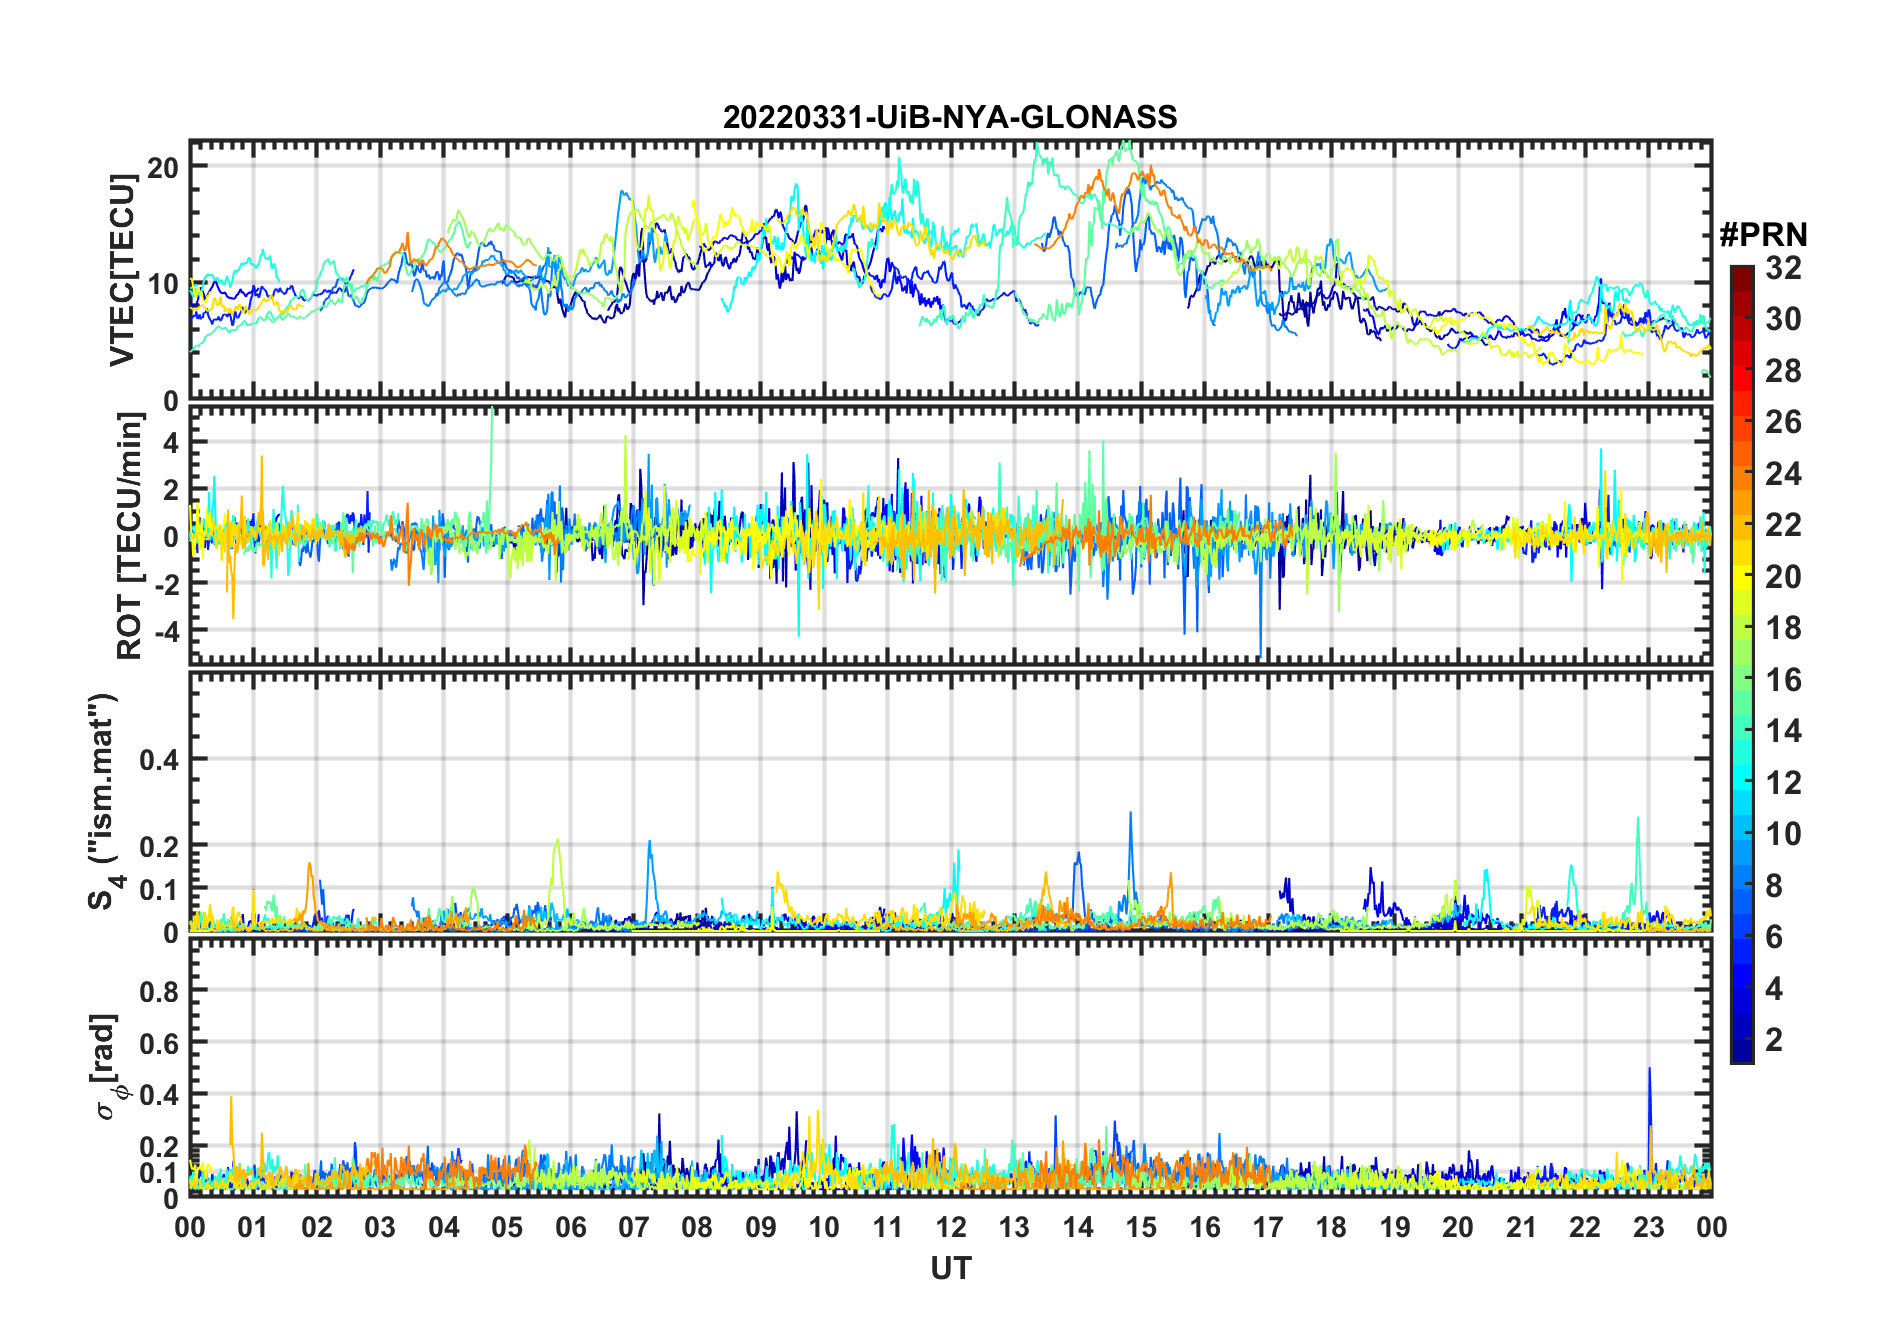
Task: Click the UT axis tick label 07
Action: (634, 1227)
